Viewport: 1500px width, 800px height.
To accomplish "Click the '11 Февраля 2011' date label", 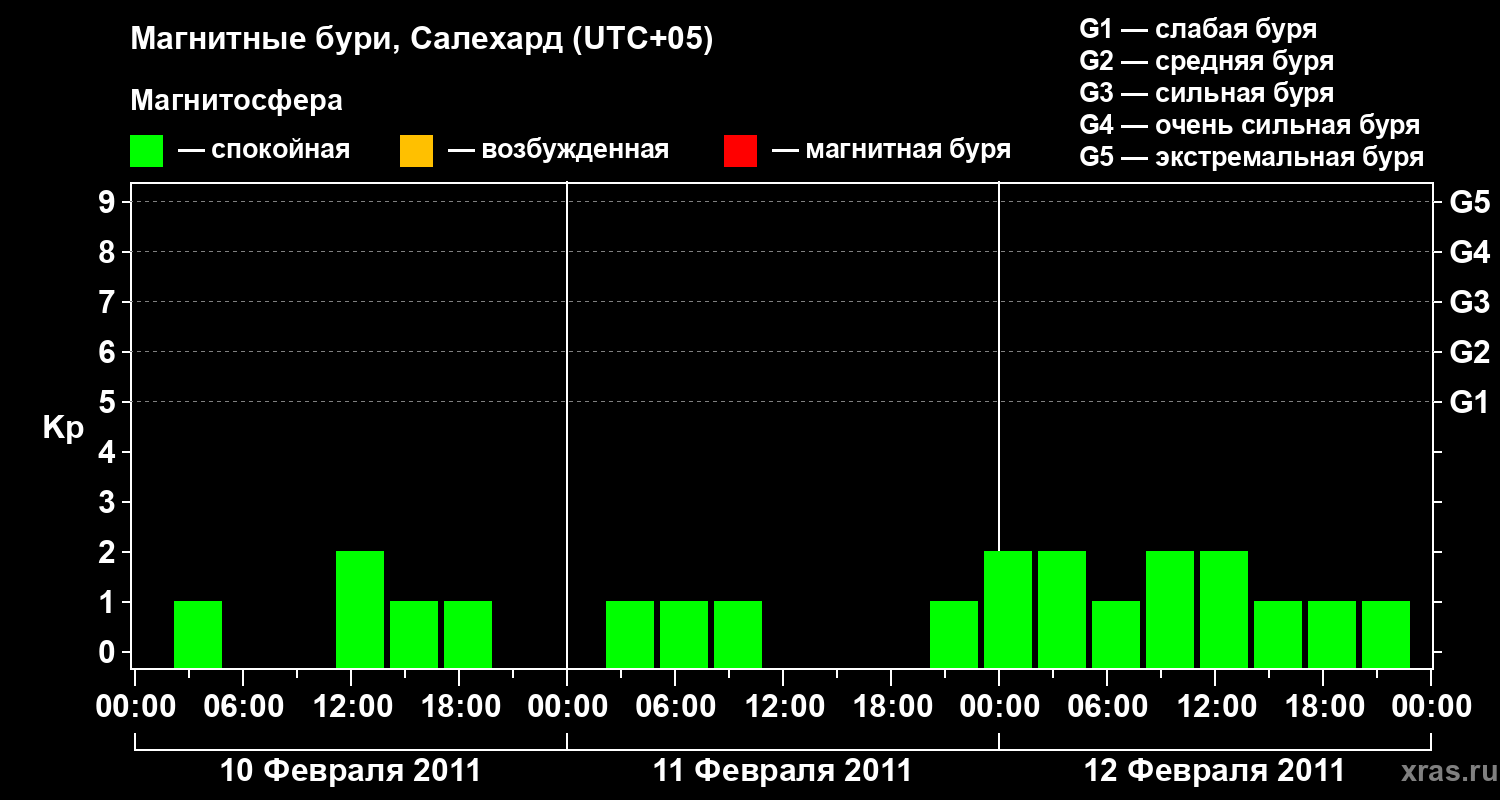I will [783, 771].
